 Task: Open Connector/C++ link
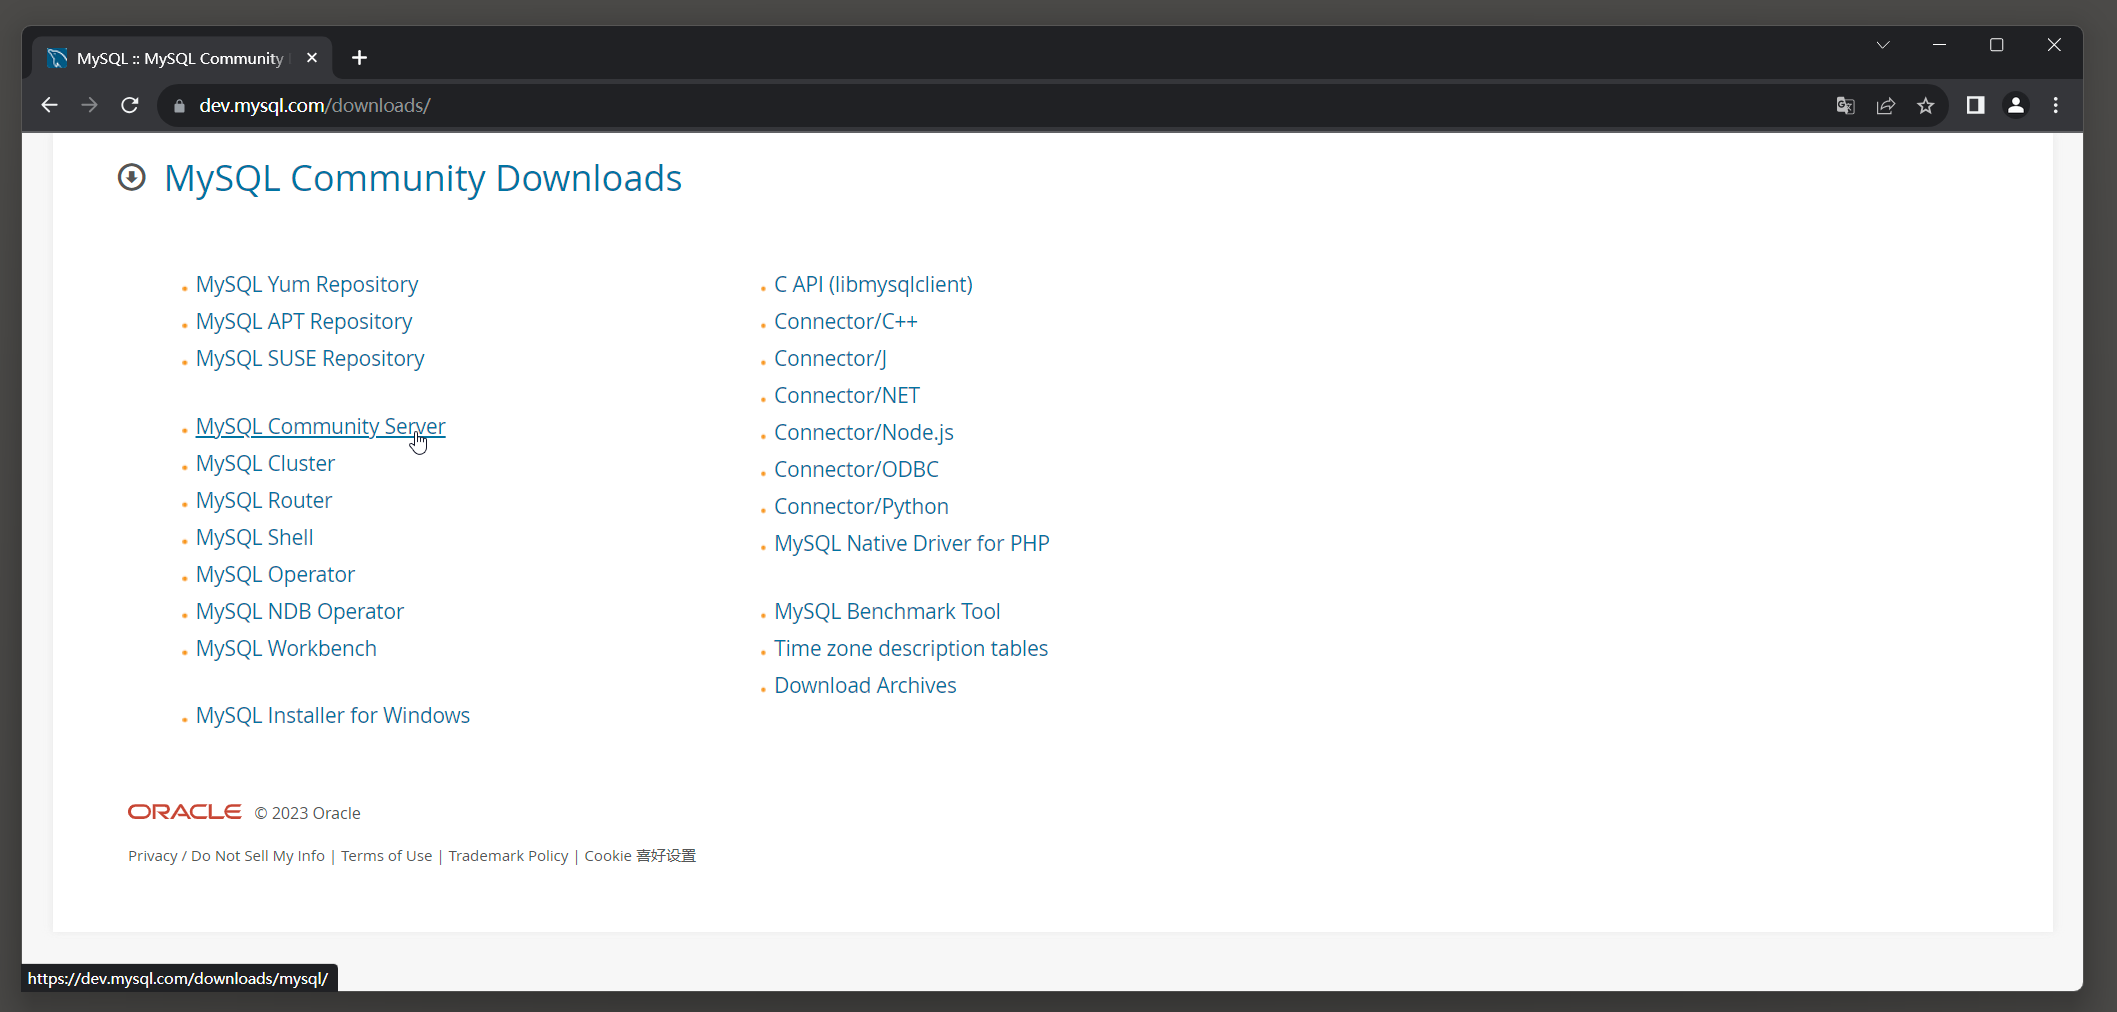click(x=846, y=321)
